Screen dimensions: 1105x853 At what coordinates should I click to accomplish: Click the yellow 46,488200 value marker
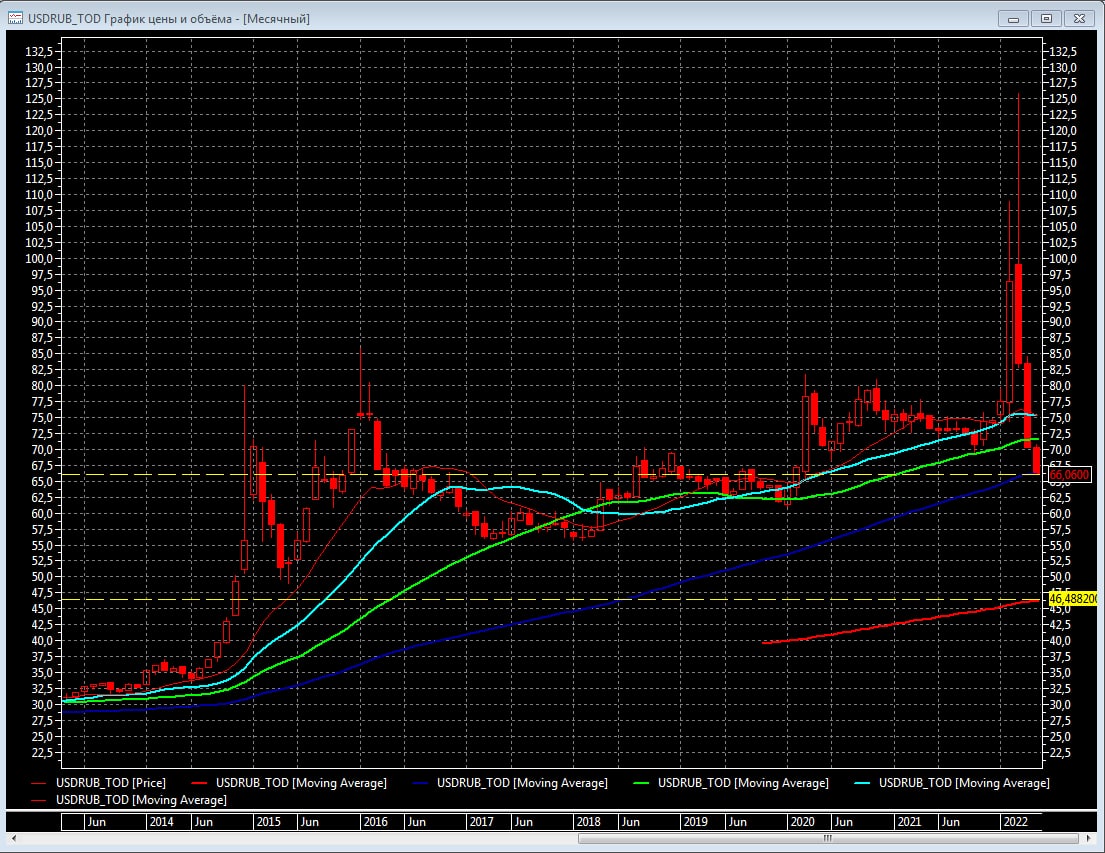1073,598
